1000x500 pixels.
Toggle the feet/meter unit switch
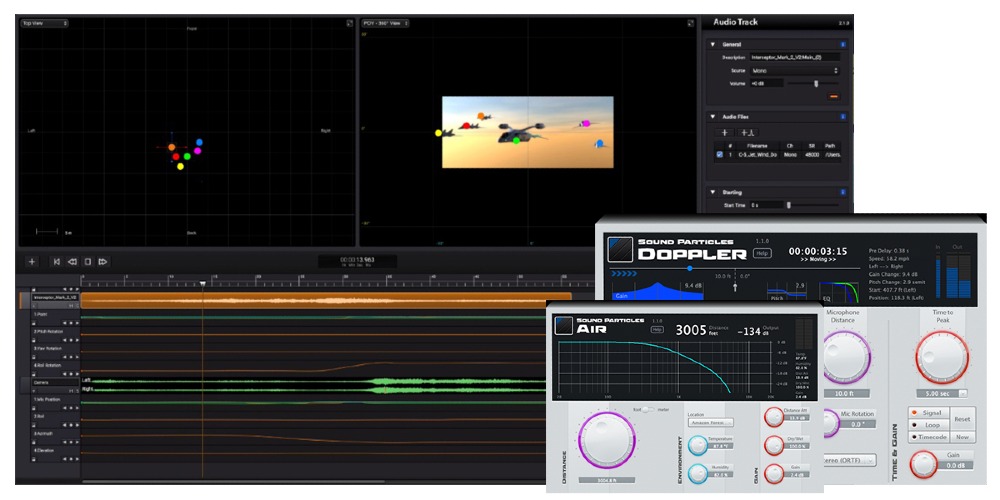pyautogui.click(x=646, y=409)
